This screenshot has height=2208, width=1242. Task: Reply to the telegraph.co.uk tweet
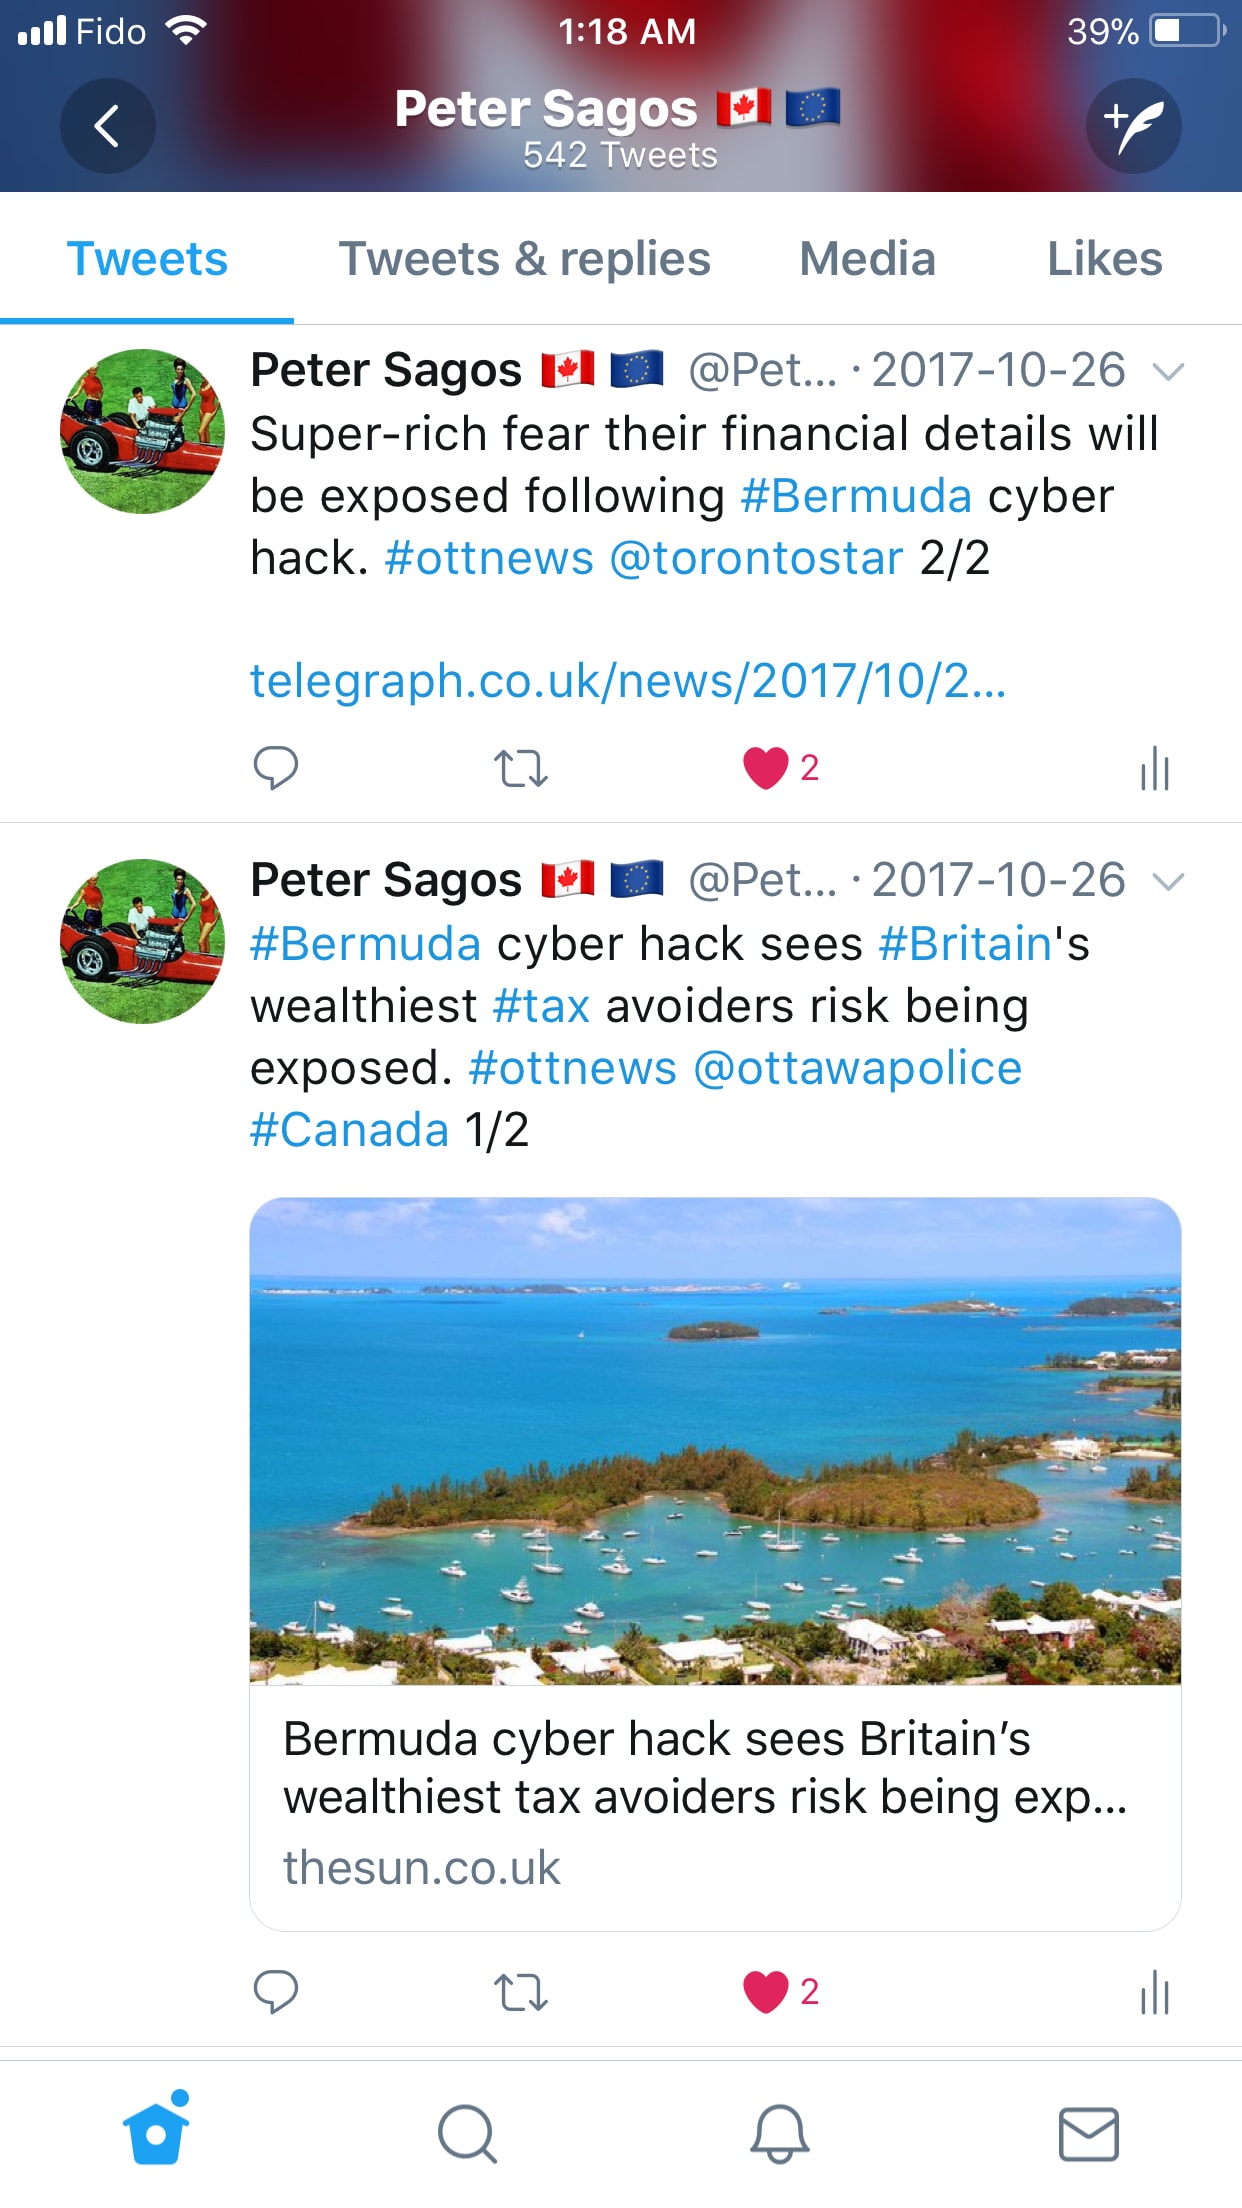(275, 768)
